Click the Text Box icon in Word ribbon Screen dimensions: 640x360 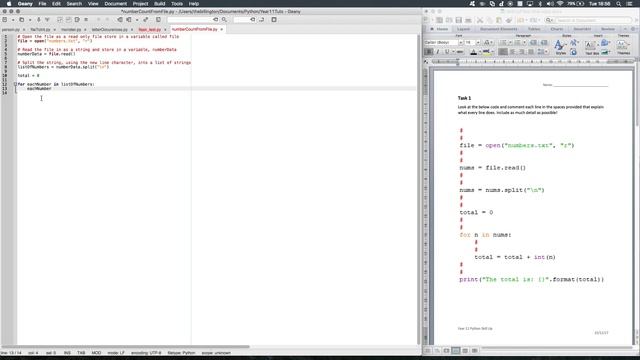[x=590, y=45]
